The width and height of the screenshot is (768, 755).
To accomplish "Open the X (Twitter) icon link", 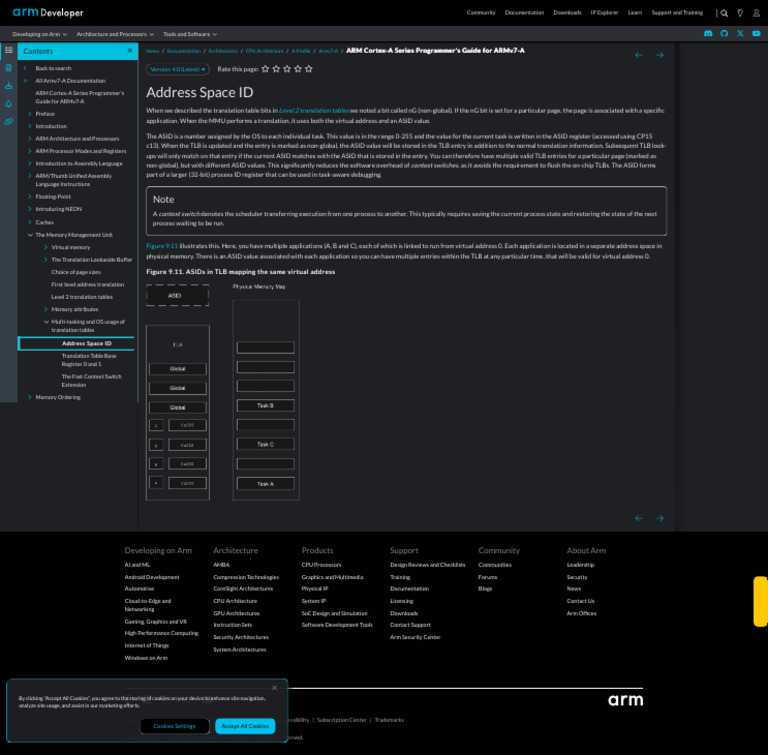I will point(740,34).
